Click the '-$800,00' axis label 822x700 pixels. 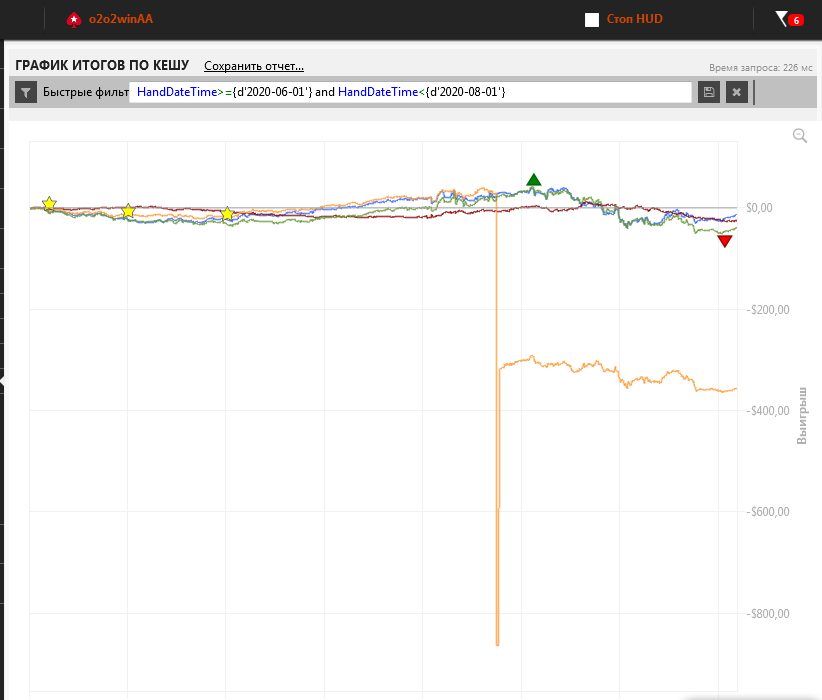[x=768, y=613]
